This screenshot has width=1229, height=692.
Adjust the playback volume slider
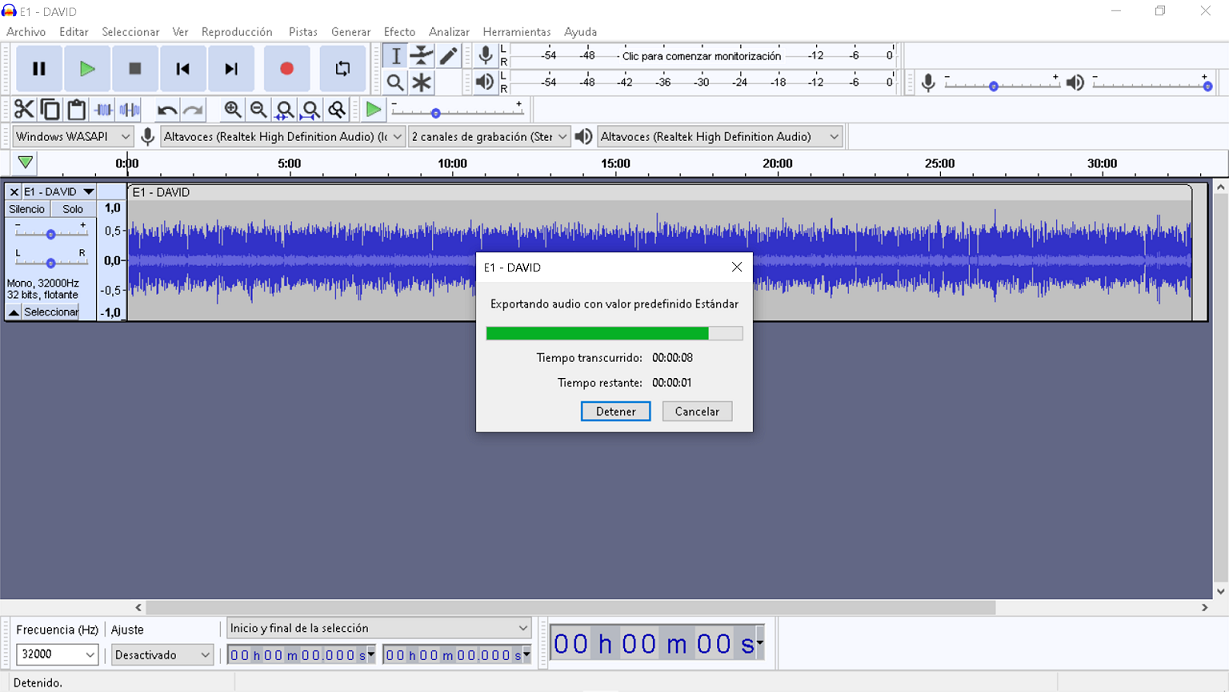1150,83
